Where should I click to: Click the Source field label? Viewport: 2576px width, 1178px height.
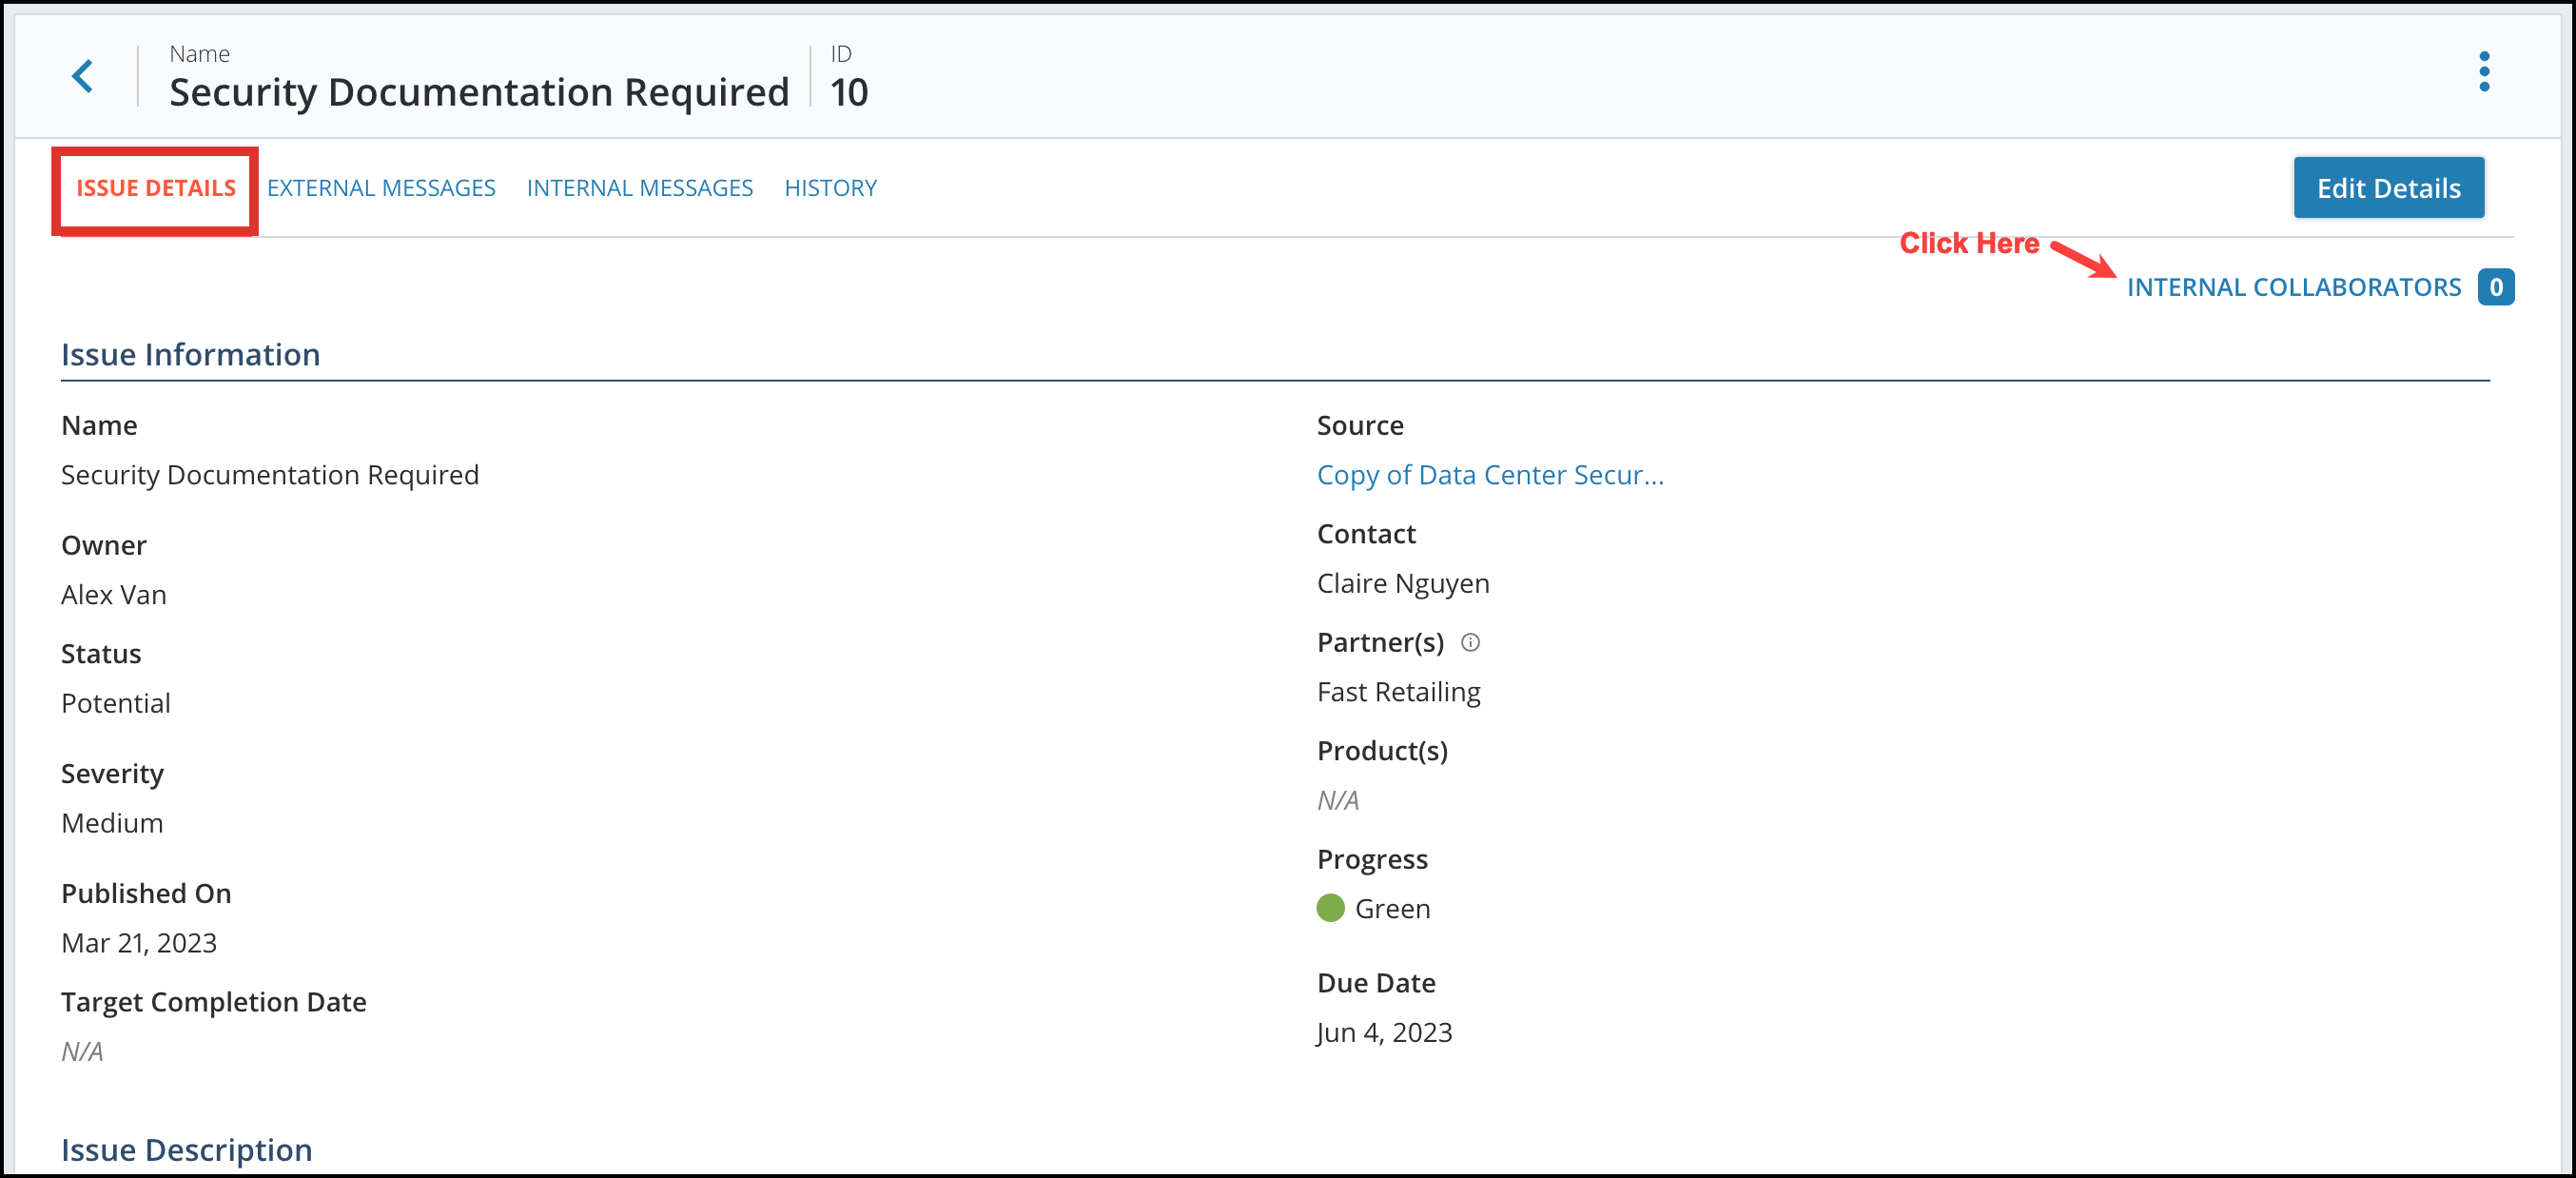pos(1360,426)
